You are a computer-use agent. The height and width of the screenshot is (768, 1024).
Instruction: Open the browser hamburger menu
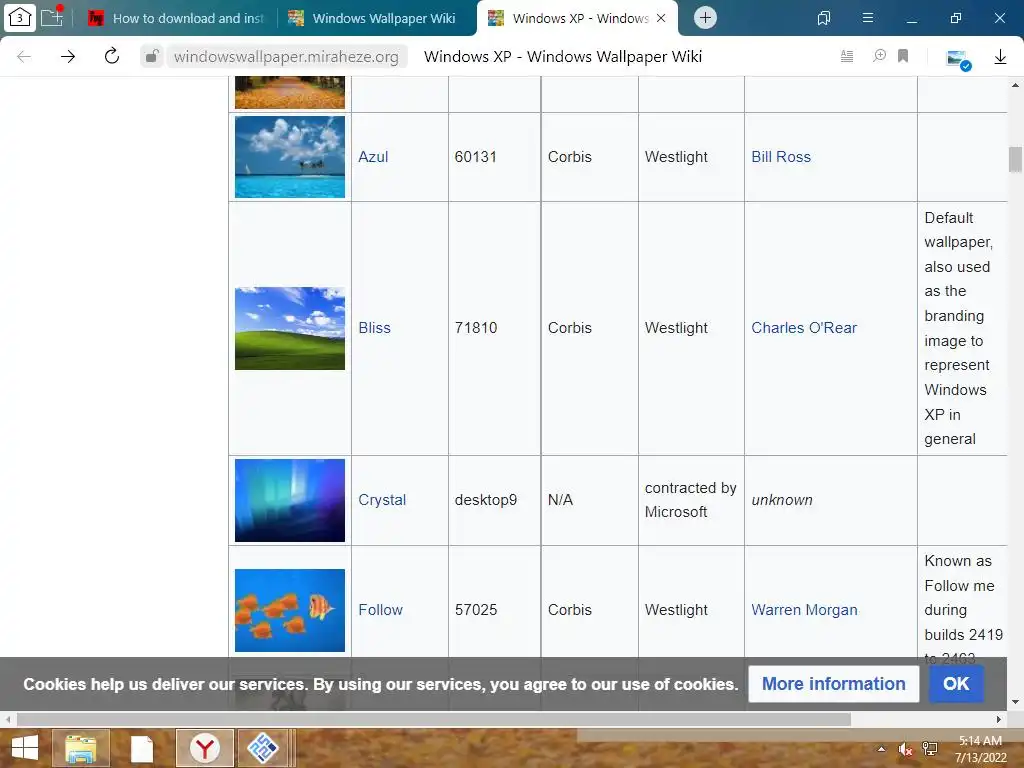pyautogui.click(x=868, y=18)
